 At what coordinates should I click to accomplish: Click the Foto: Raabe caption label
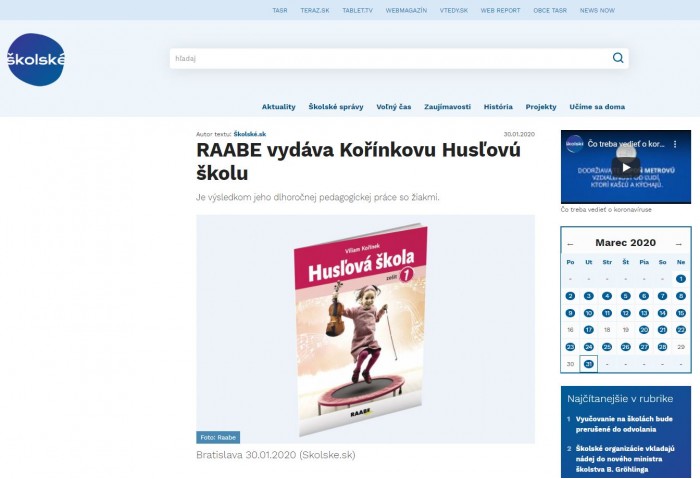pyautogui.click(x=218, y=437)
